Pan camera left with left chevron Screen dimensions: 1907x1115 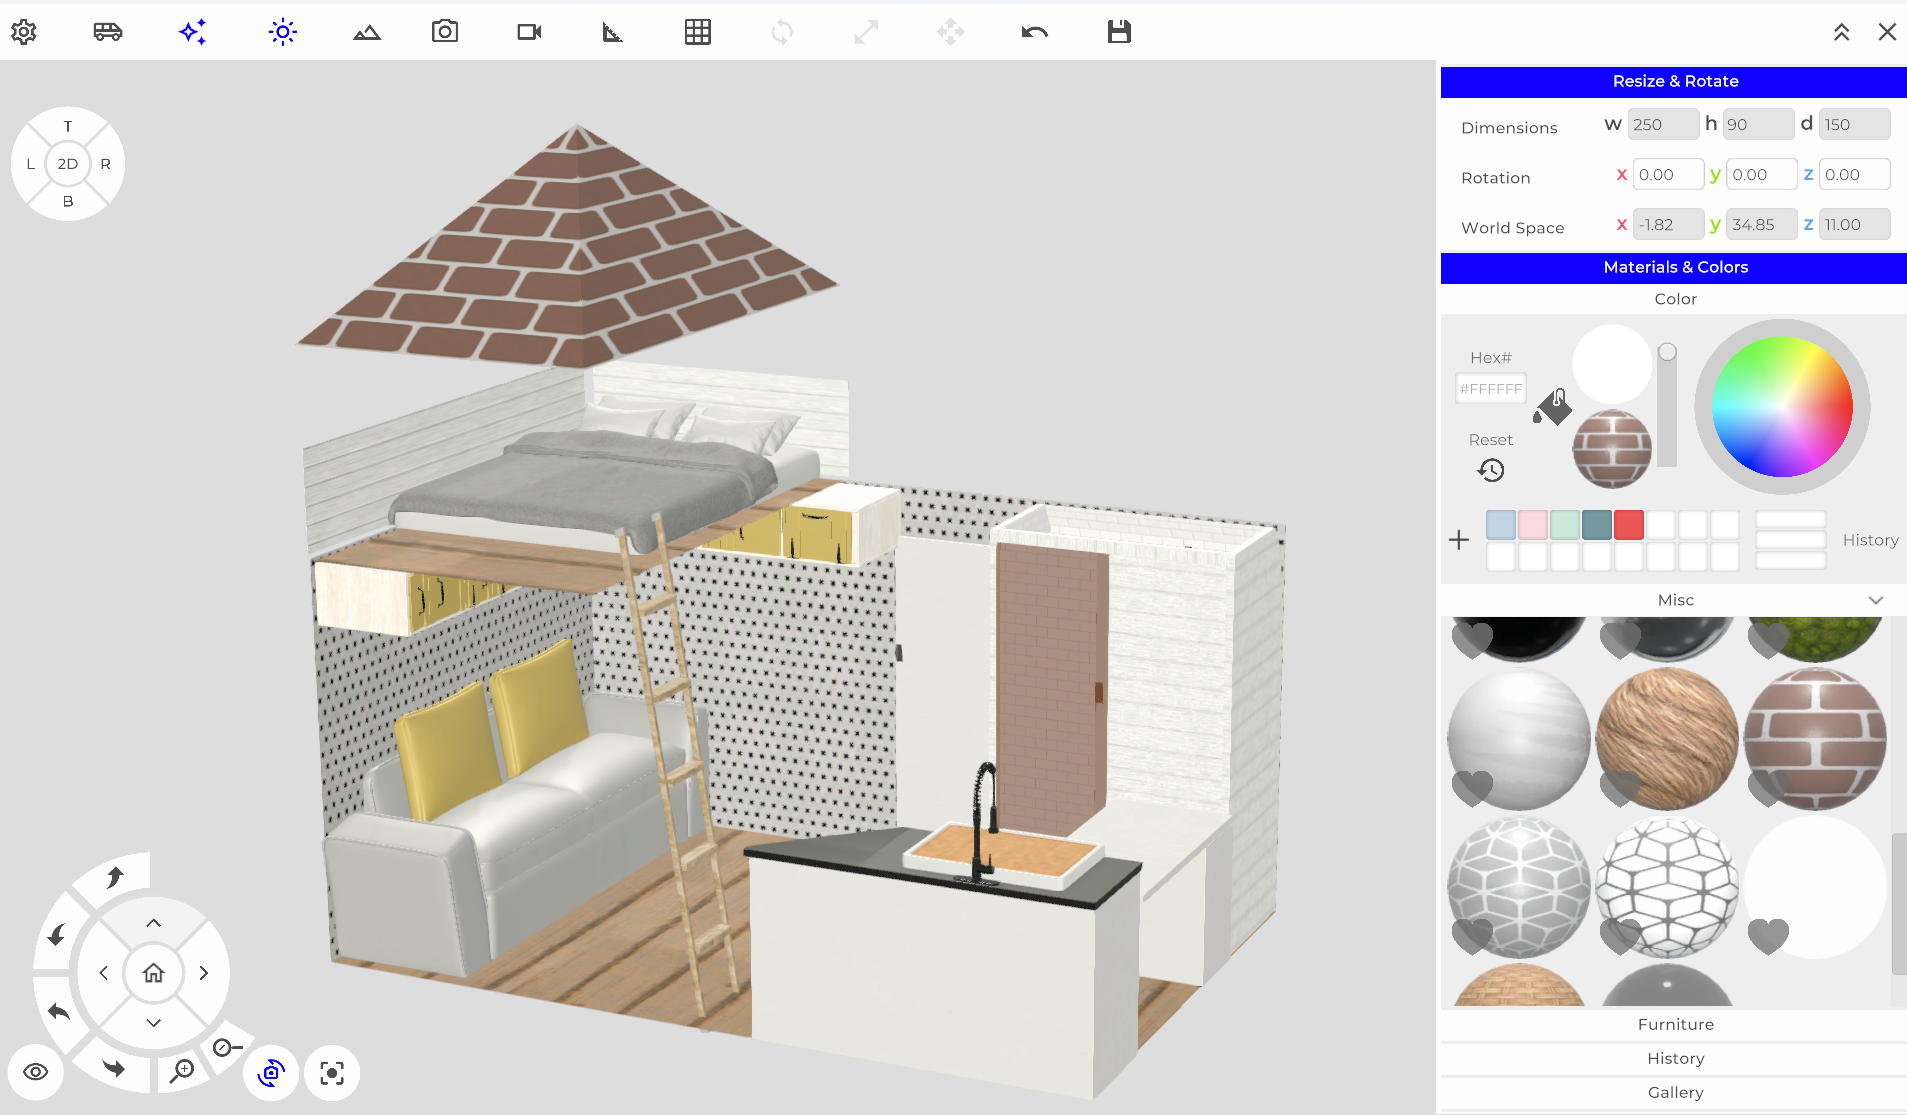click(x=103, y=972)
